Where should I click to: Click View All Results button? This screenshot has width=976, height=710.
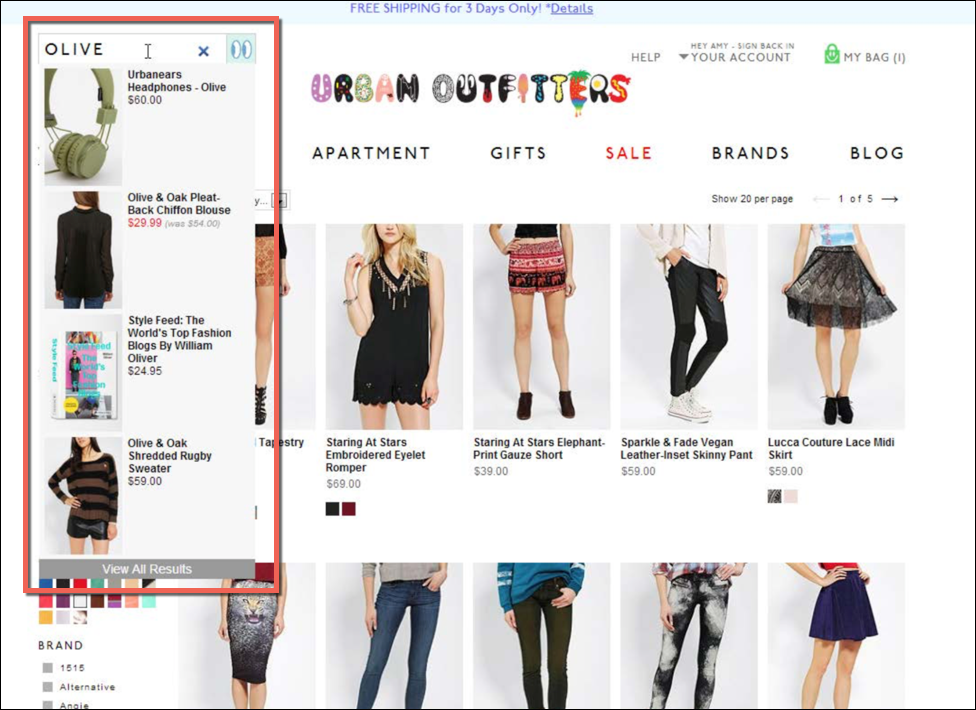pyautogui.click(x=147, y=569)
